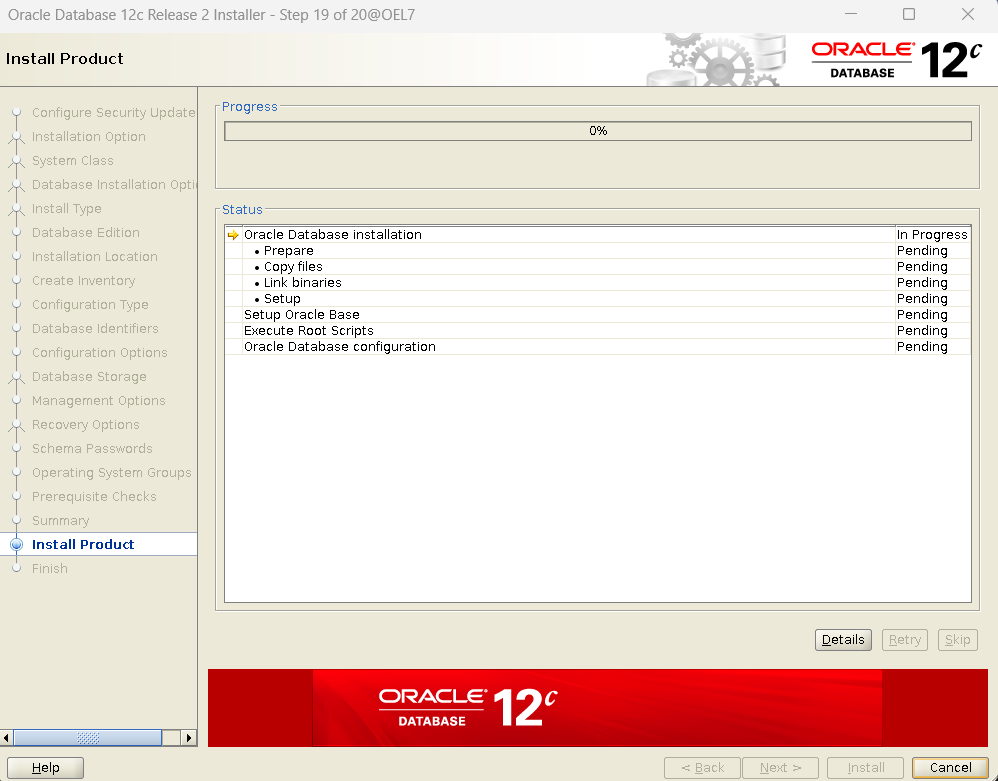998x781 pixels.
Task: Click the sidebar scrollbar right arrow
Action: 188,738
